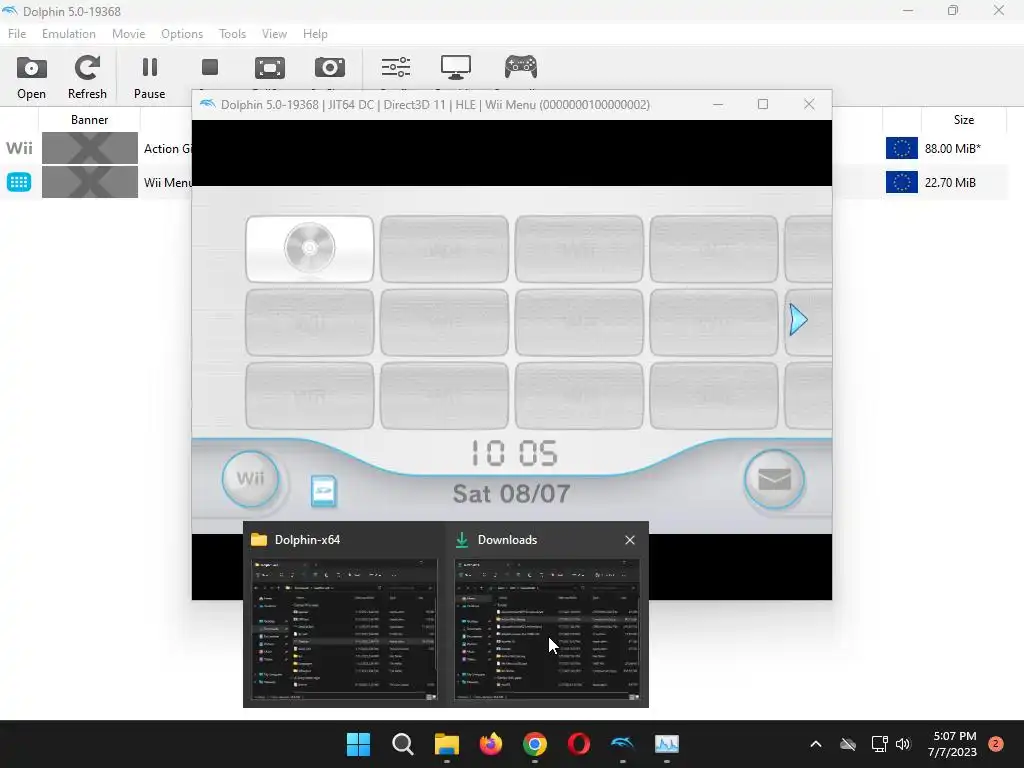Launch Opera from the taskbar
This screenshot has height=768, width=1024.
point(579,744)
